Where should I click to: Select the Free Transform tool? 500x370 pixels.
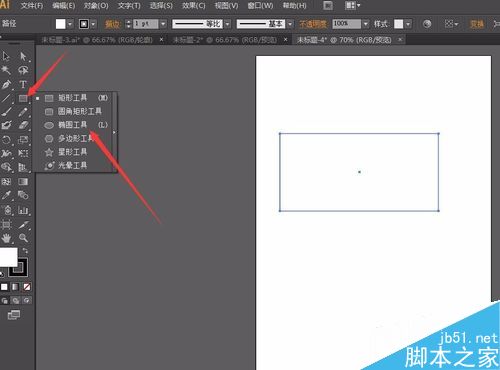(23, 153)
